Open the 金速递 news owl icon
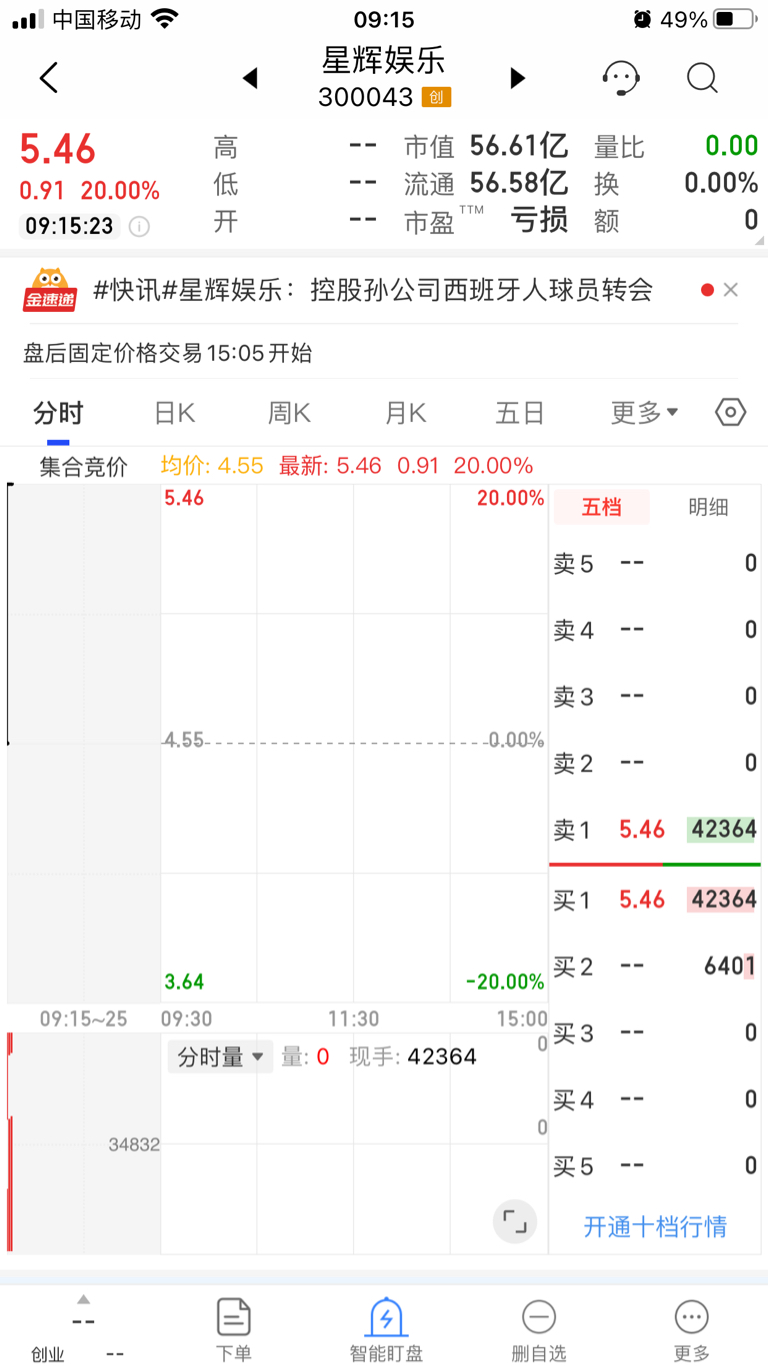Screen dimensions: 768x1366 (50, 290)
